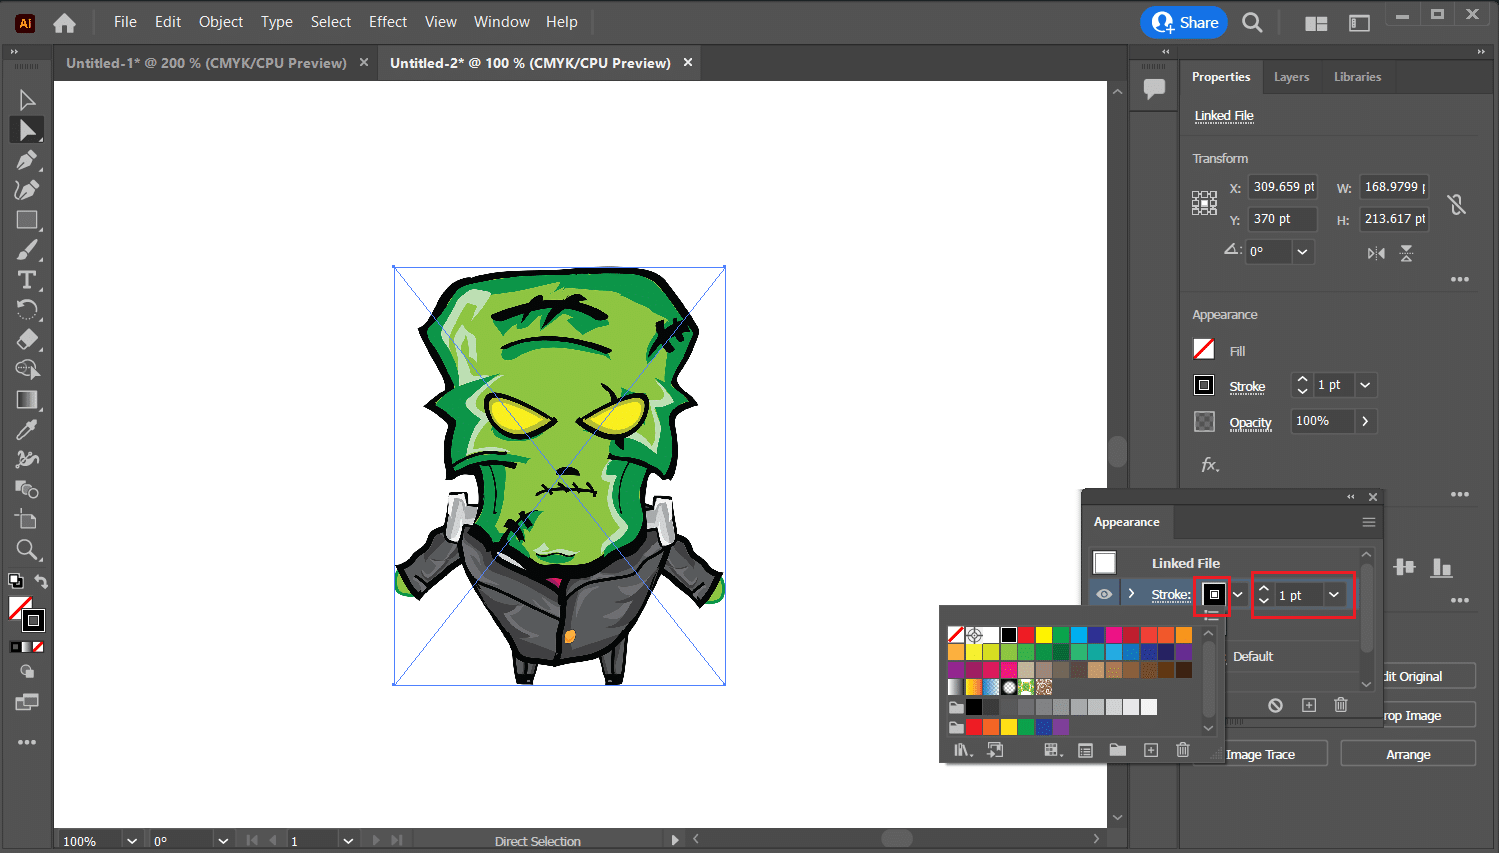
Task: Select the Selection tool arrow
Action: [x=27, y=100]
